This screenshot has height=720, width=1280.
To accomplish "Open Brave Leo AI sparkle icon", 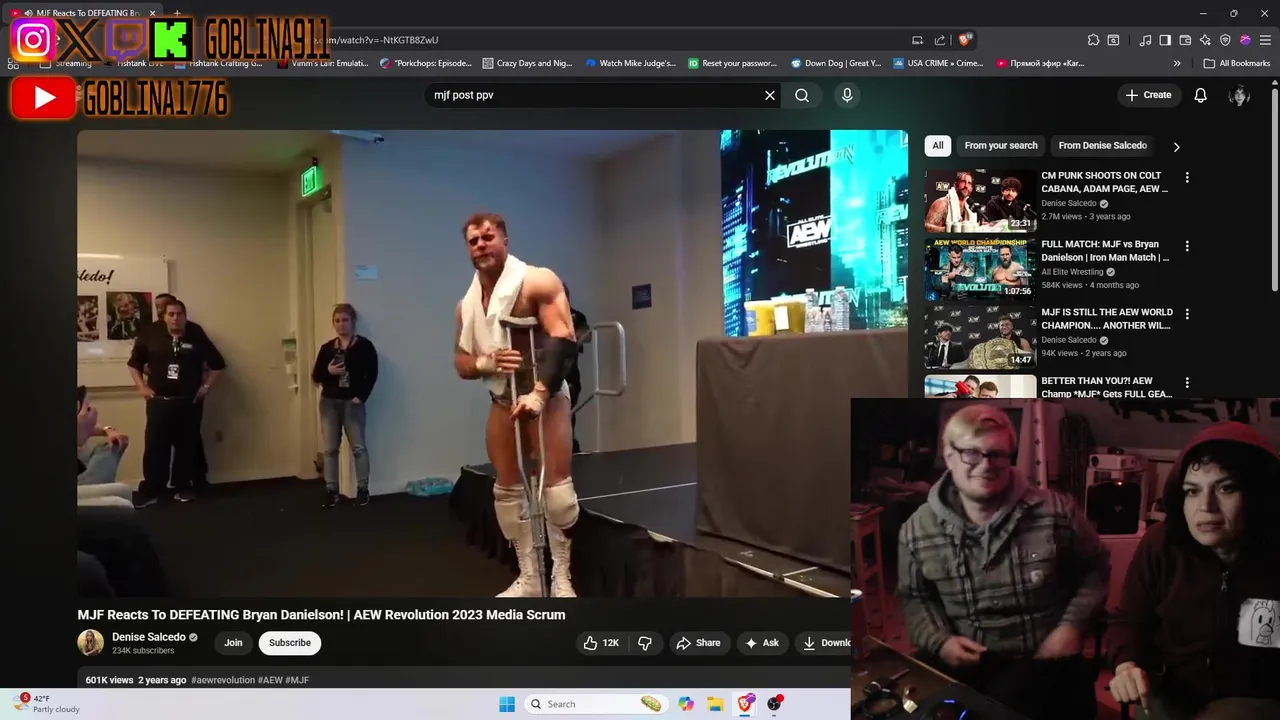I will coord(1205,40).
